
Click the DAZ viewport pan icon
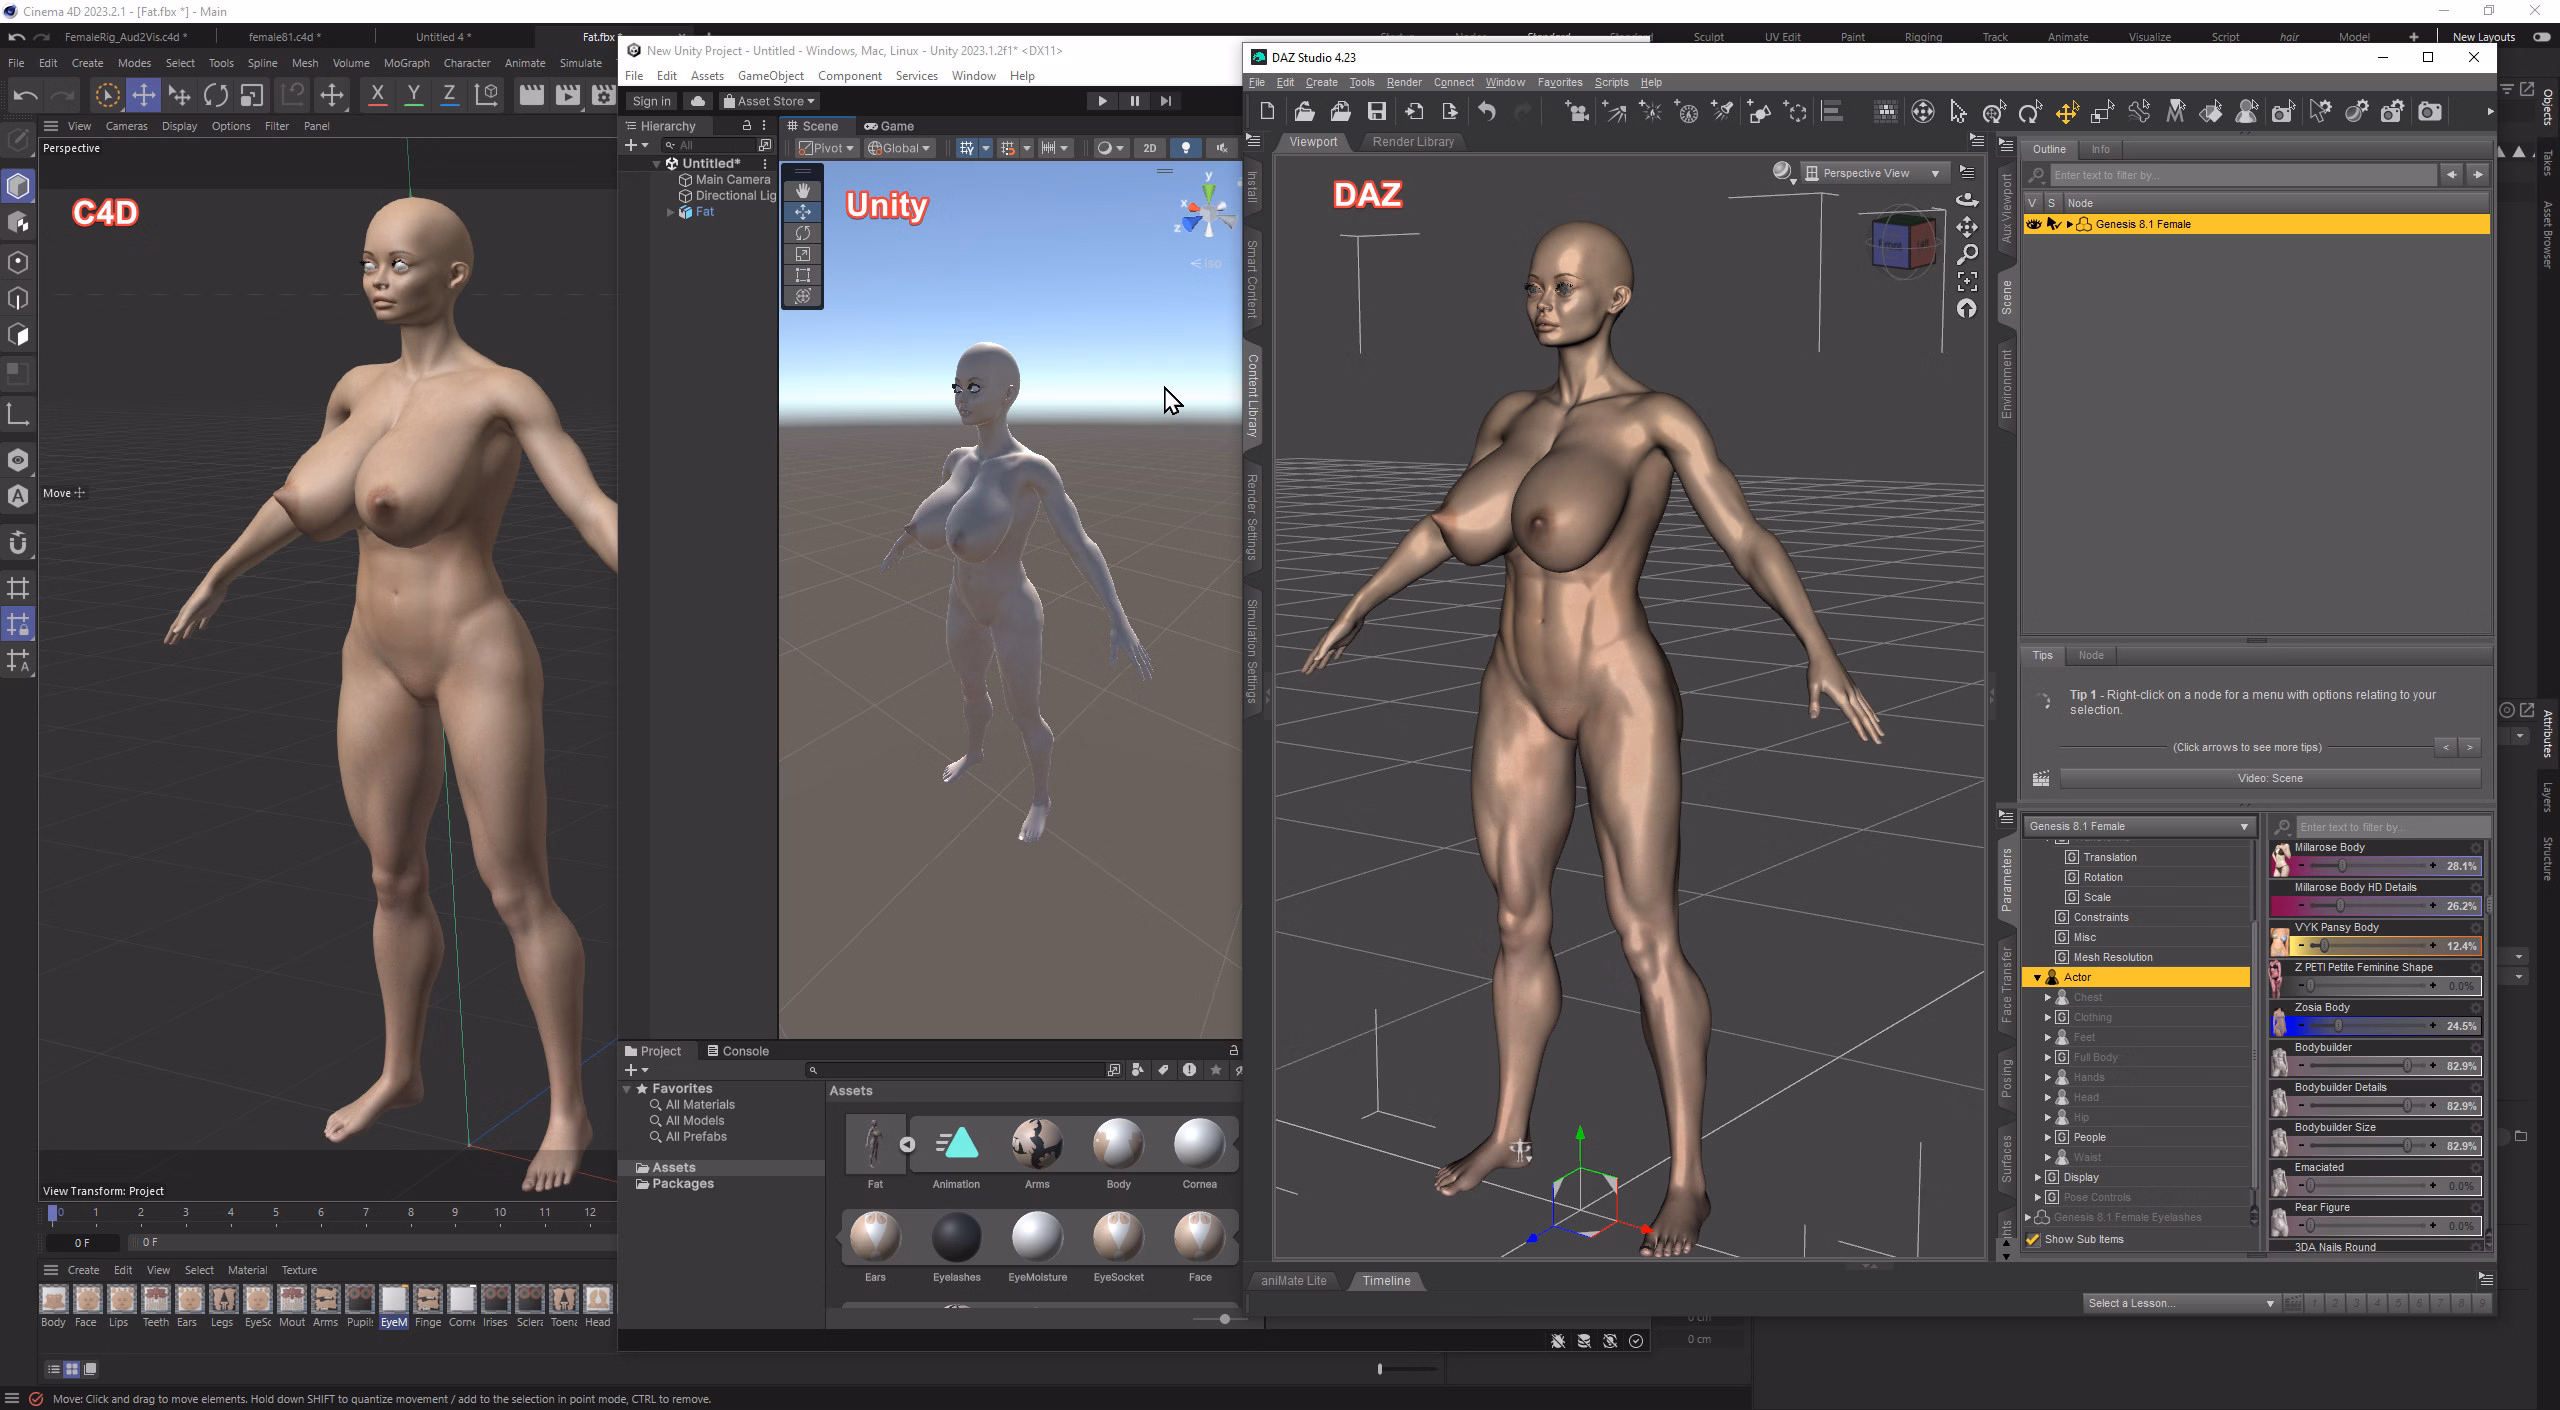(1967, 227)
